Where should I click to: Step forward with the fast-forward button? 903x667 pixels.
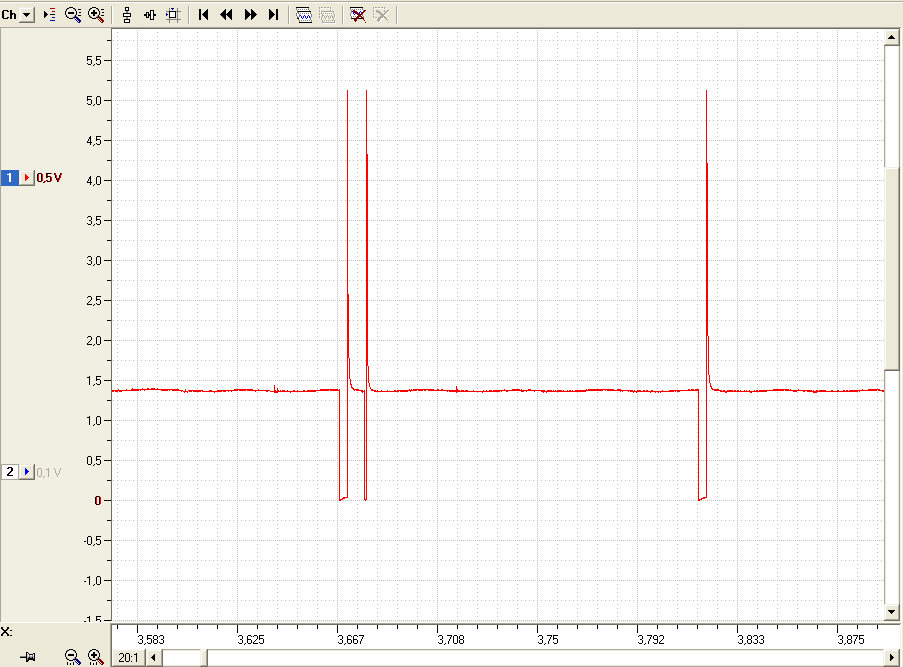251,15
